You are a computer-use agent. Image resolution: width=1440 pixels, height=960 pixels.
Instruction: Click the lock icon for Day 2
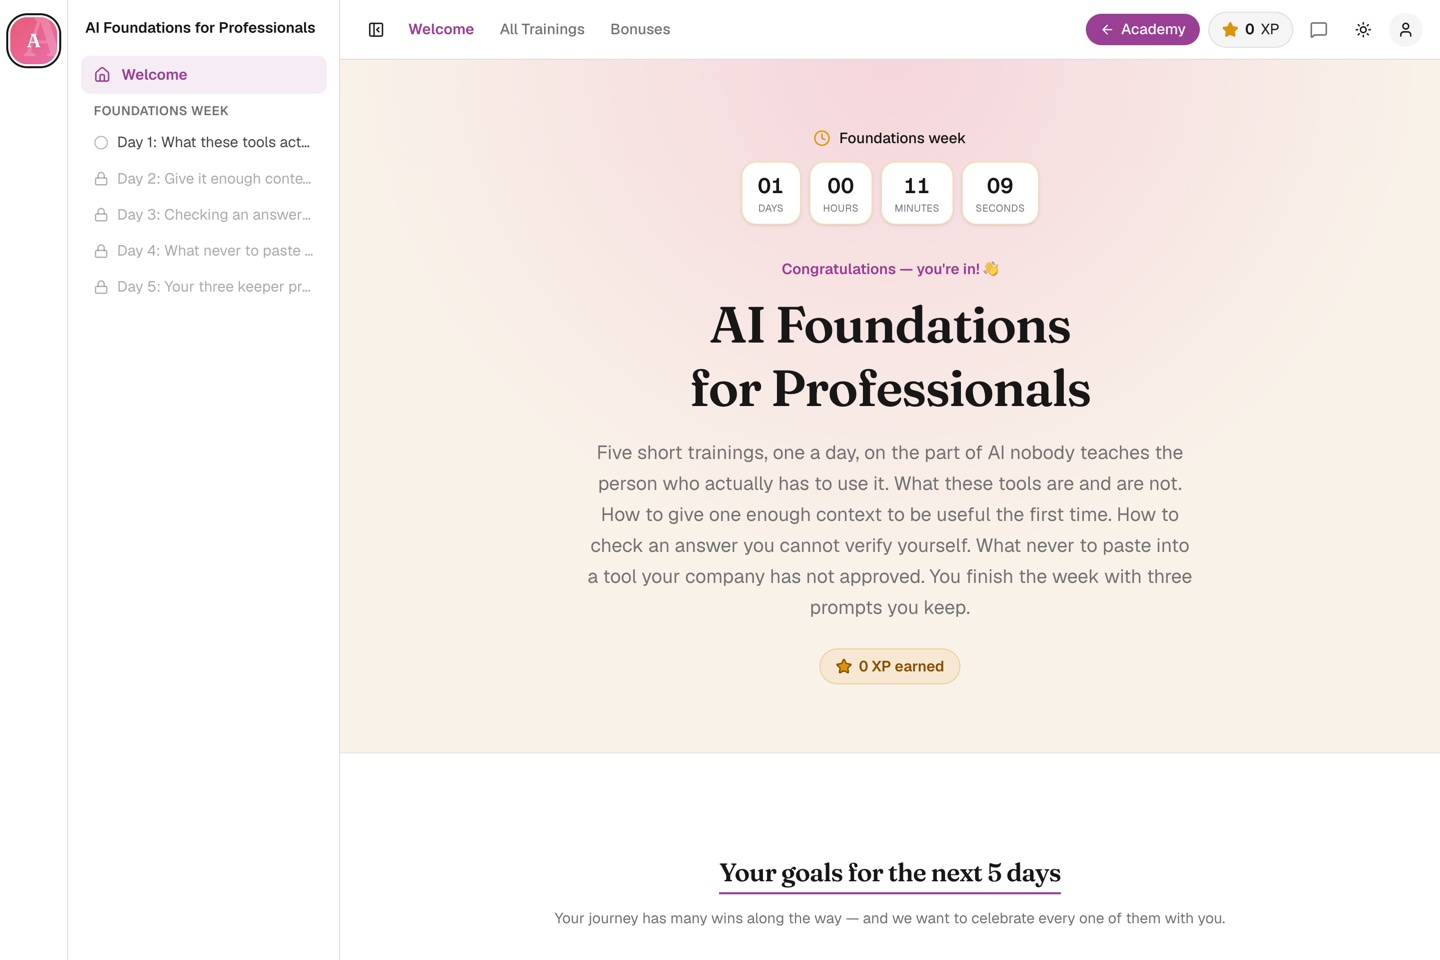click(x=101, y=179)
